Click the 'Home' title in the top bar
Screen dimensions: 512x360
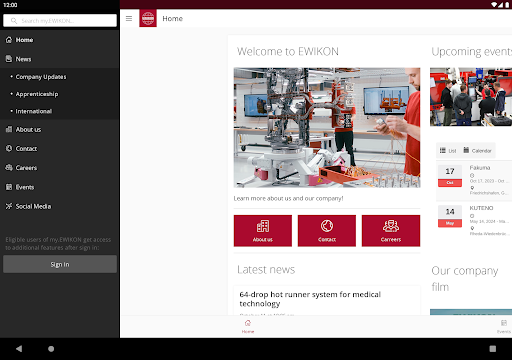[x=173, y=19]
